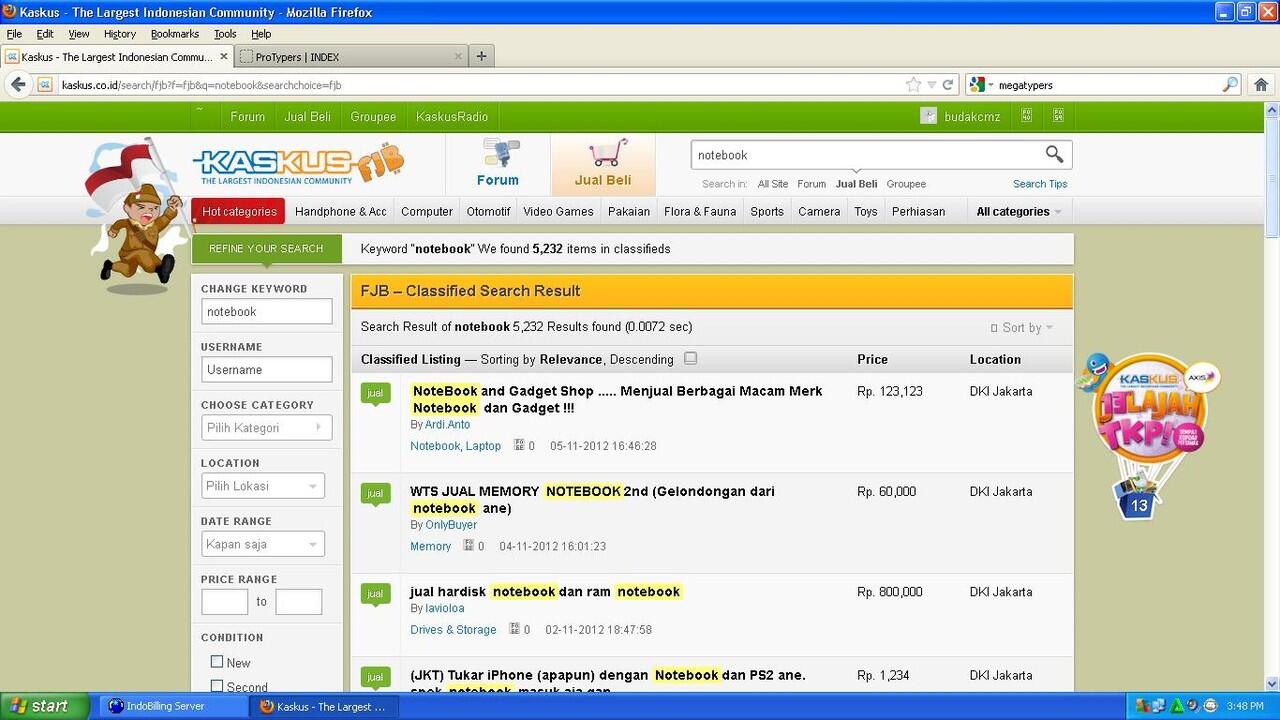Image resolution: width=1280 pixels, height=720 pixels.
Task: Open the Tools menu
Action: click(225, 34)
